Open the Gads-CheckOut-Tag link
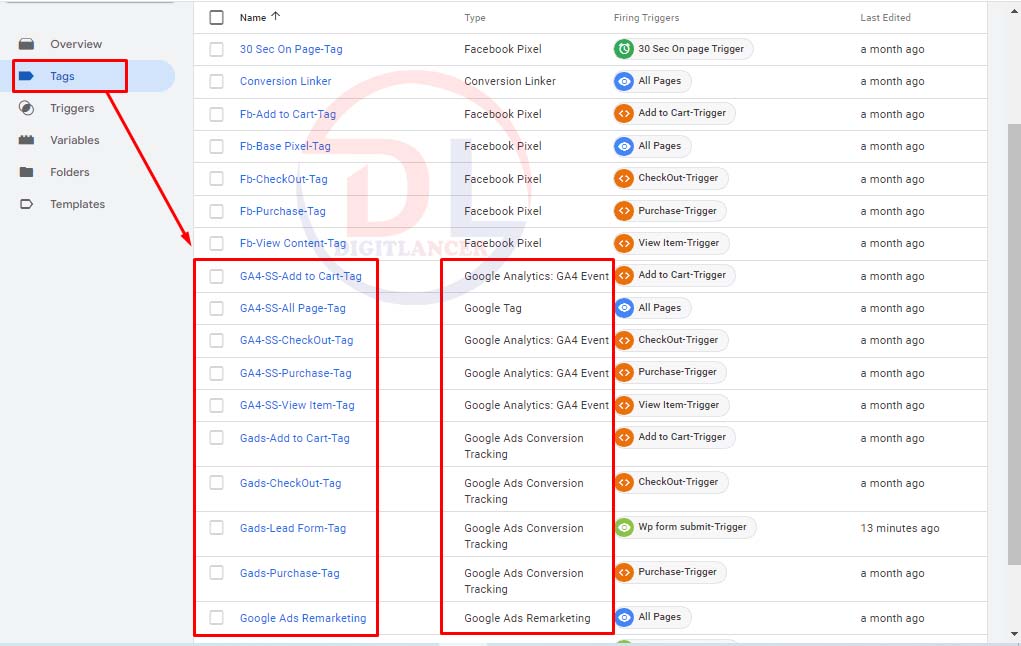 (290, 483)
